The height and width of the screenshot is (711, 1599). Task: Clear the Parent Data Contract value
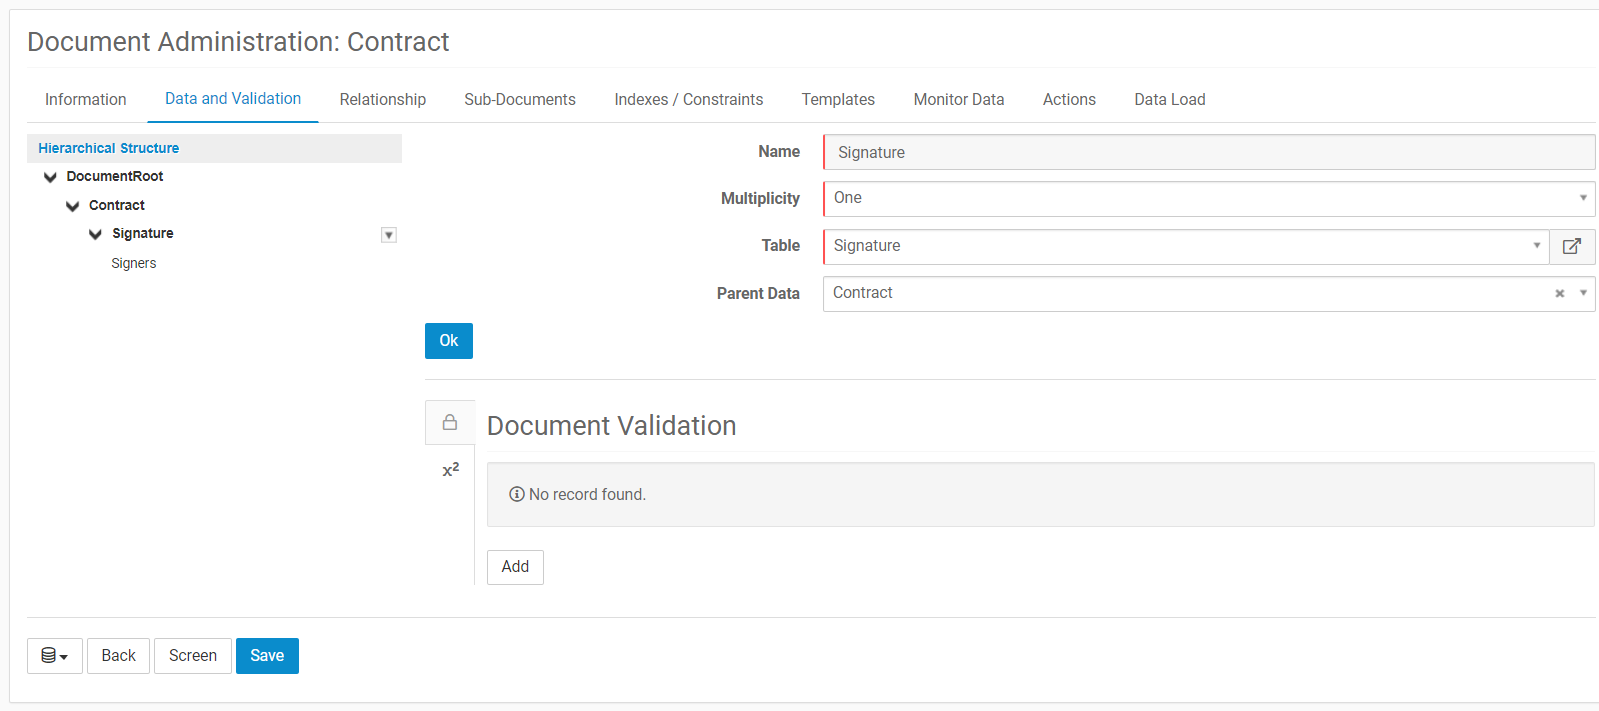(x=1559, y=294)
